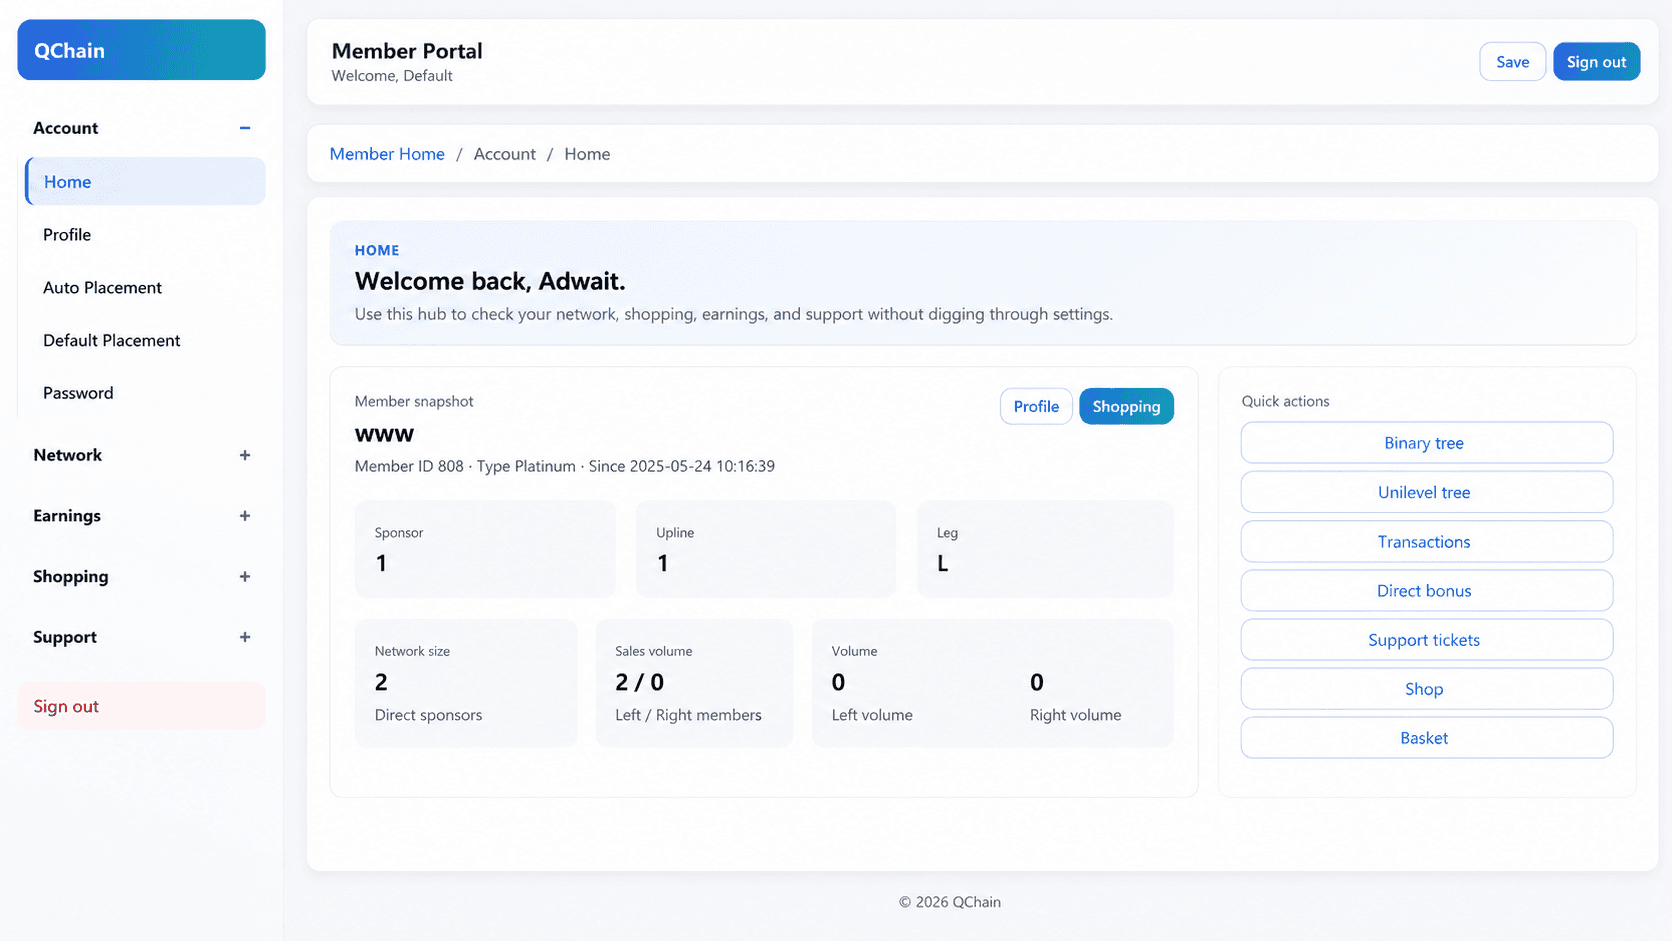Open Profile in the sidebar

coord(146,234)
